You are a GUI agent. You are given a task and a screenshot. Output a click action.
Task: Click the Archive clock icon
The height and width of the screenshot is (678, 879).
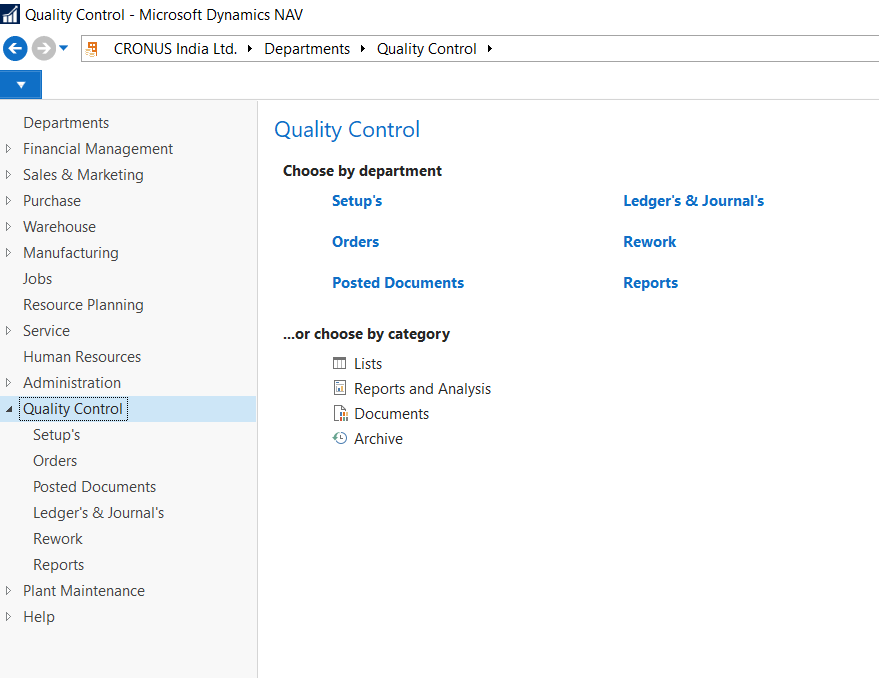click(340, 438)
